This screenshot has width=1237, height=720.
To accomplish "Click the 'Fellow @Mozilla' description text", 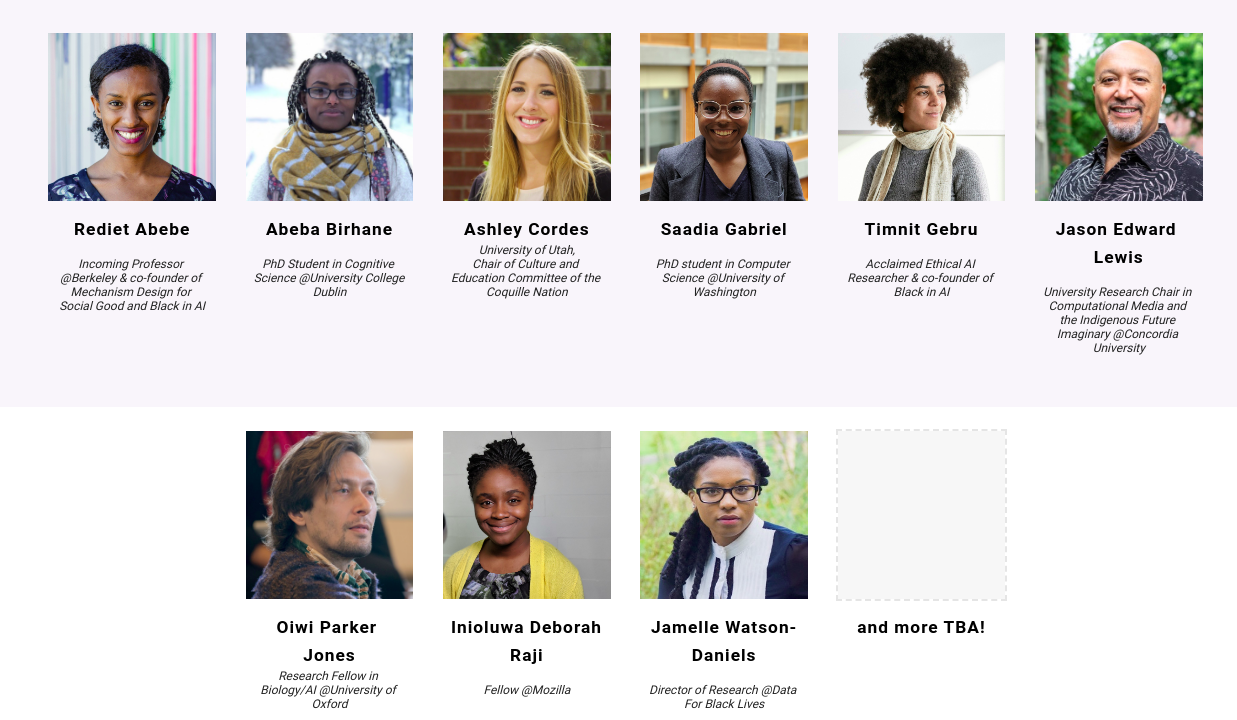I will 527,690.
